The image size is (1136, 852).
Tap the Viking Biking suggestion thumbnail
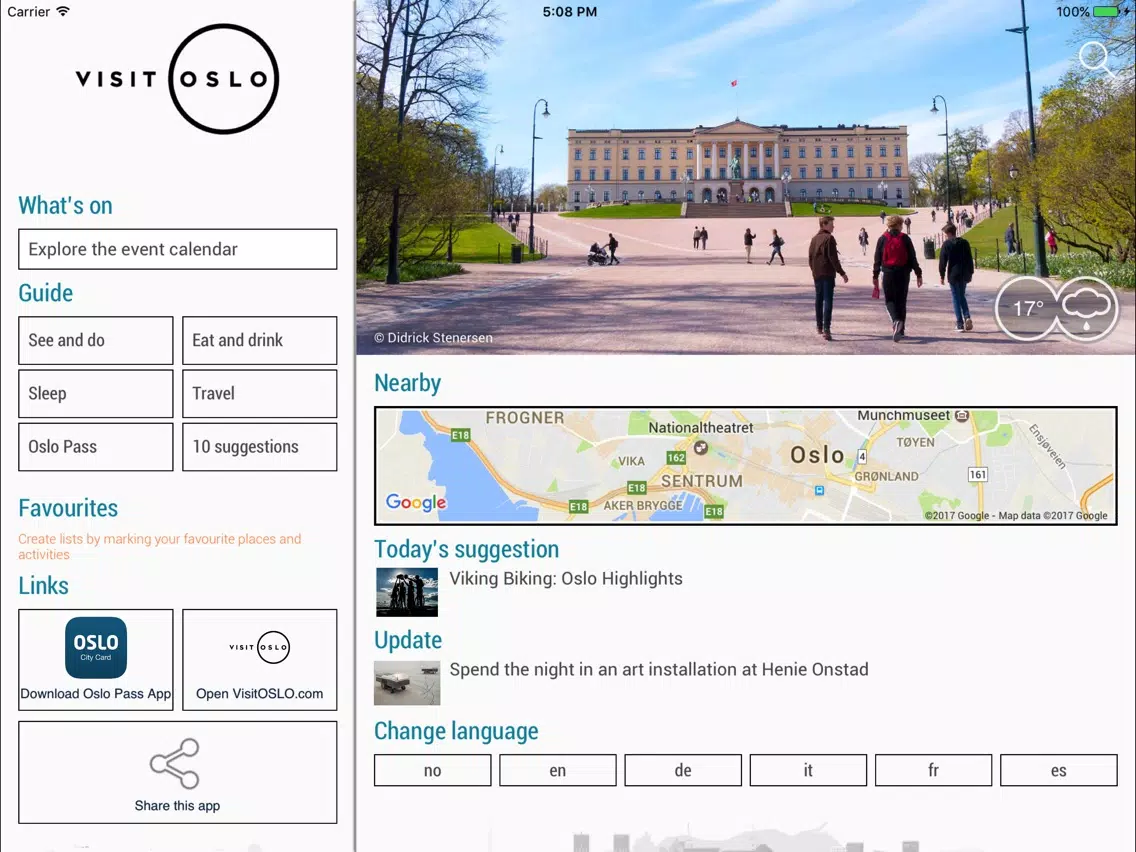407,592
